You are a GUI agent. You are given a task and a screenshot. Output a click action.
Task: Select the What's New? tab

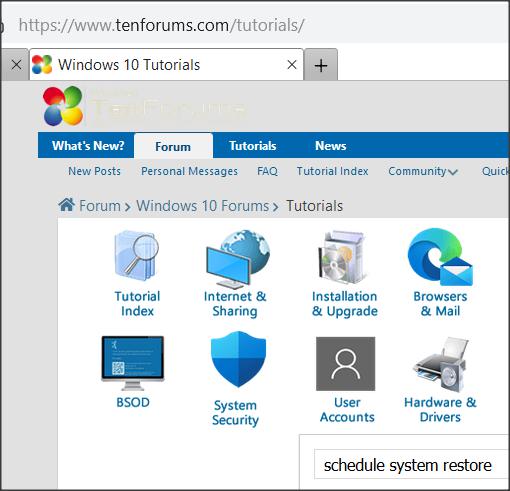click(88, 146)
